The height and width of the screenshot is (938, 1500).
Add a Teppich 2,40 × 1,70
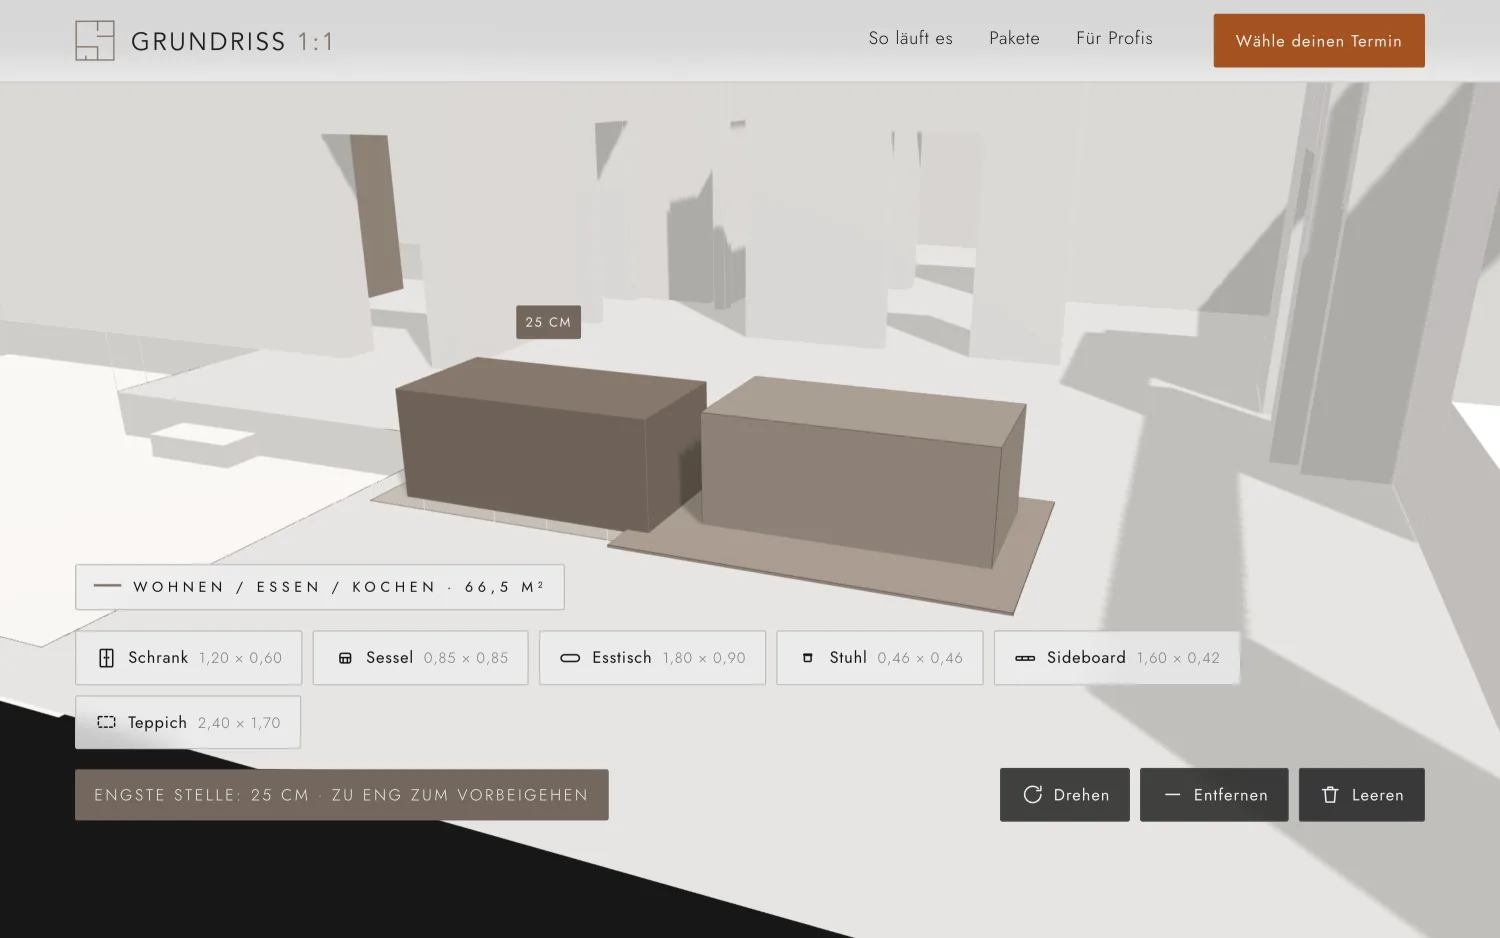point(188,722)
